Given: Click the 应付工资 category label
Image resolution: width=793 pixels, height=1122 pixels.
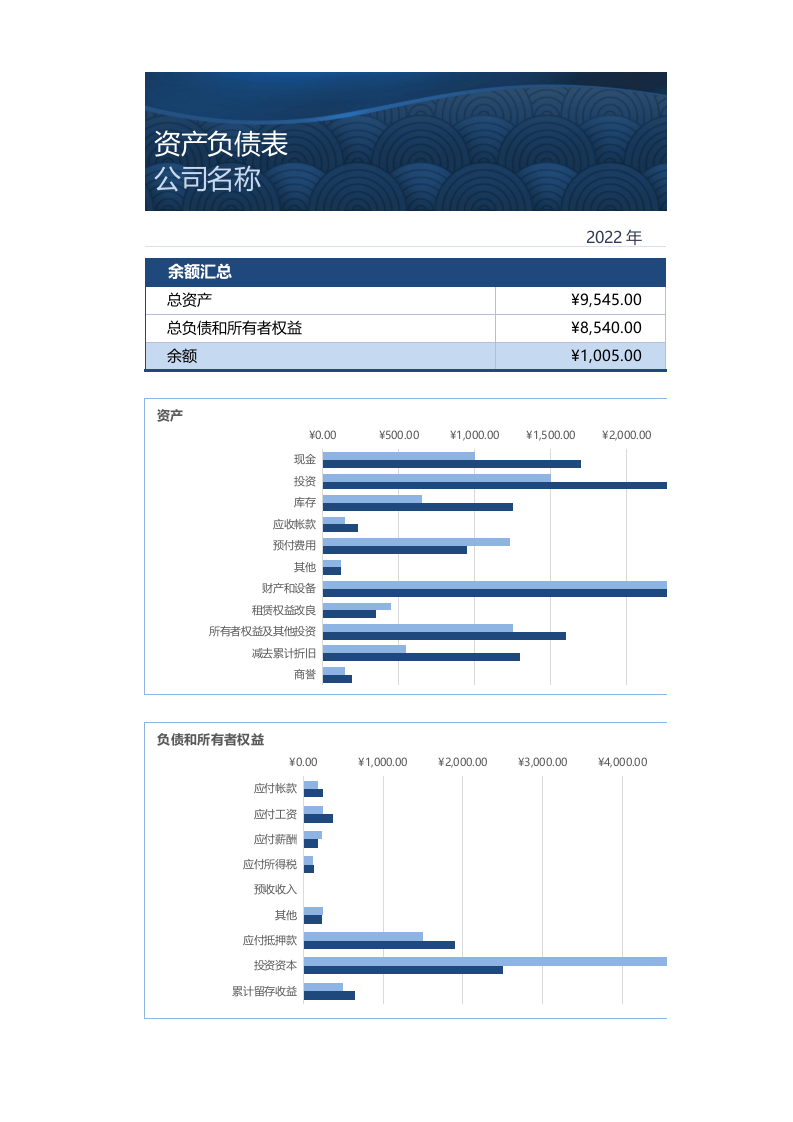Looking at the screenshot, I should pos(275,814).
